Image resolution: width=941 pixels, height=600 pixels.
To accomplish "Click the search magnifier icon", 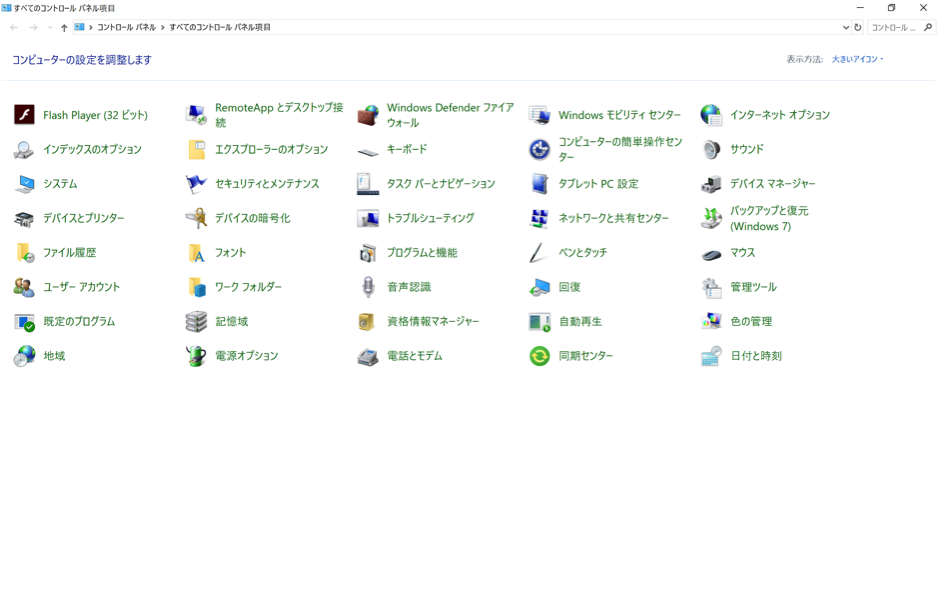I will pos(928,27).
